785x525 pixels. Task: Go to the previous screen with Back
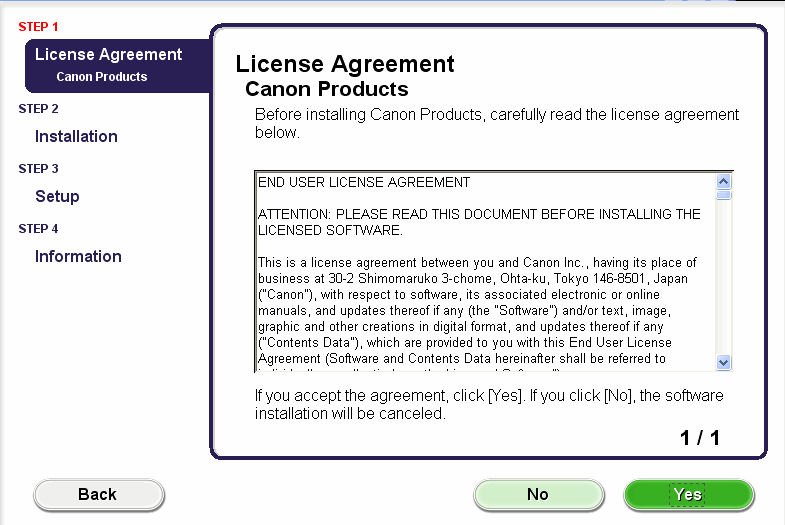98,494
